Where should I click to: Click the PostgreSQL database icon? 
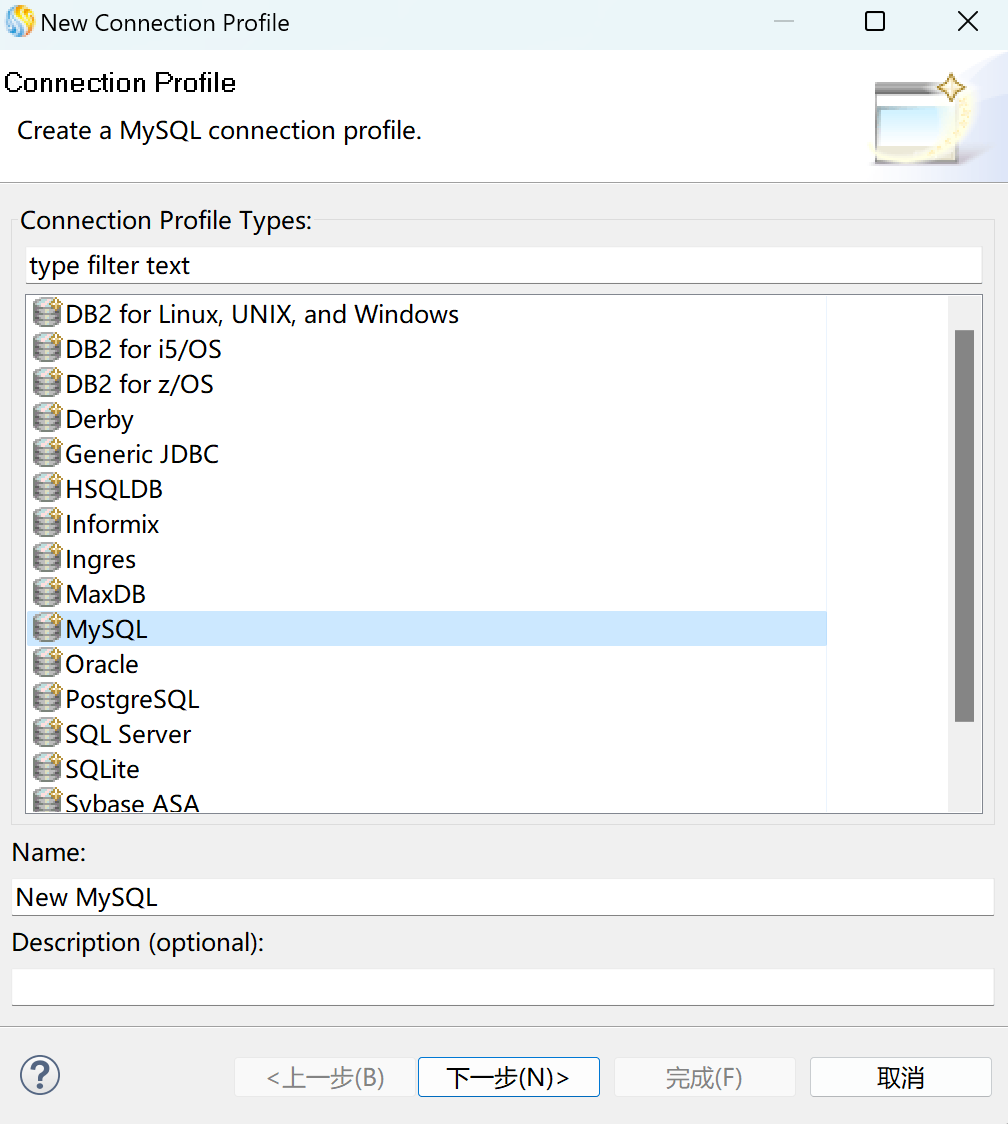pos(47,699)
